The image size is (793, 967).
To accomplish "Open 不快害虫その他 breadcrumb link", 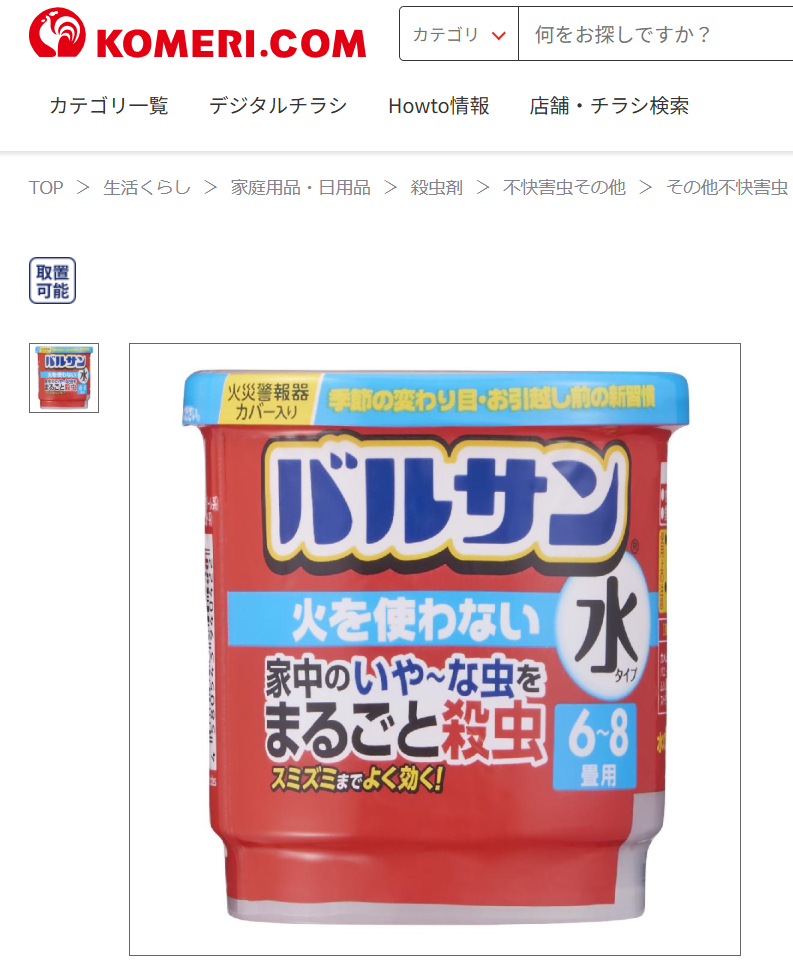I will [564, 187].
